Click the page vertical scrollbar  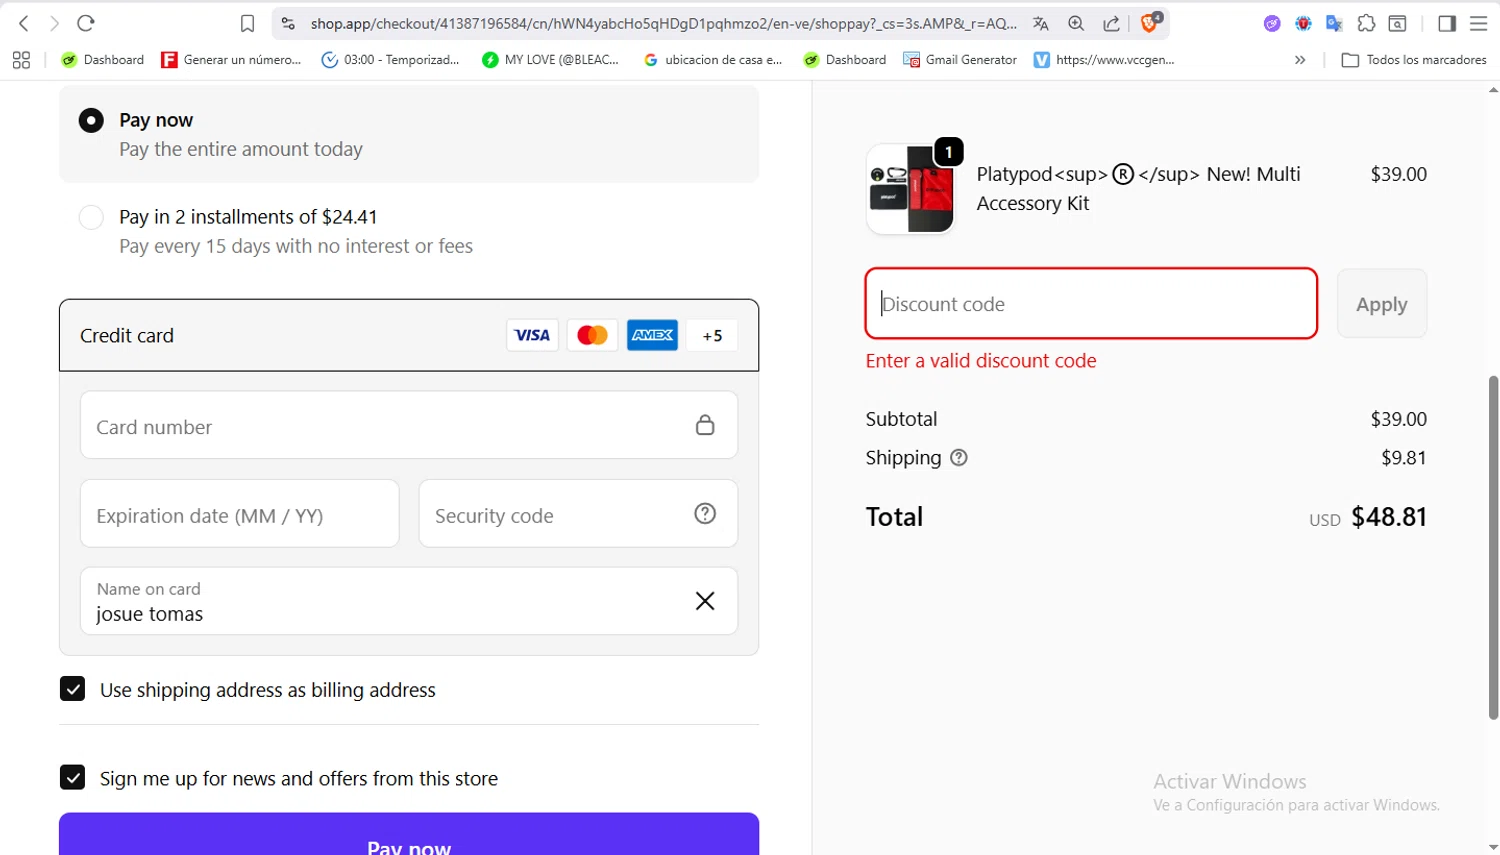[1493, 547]
